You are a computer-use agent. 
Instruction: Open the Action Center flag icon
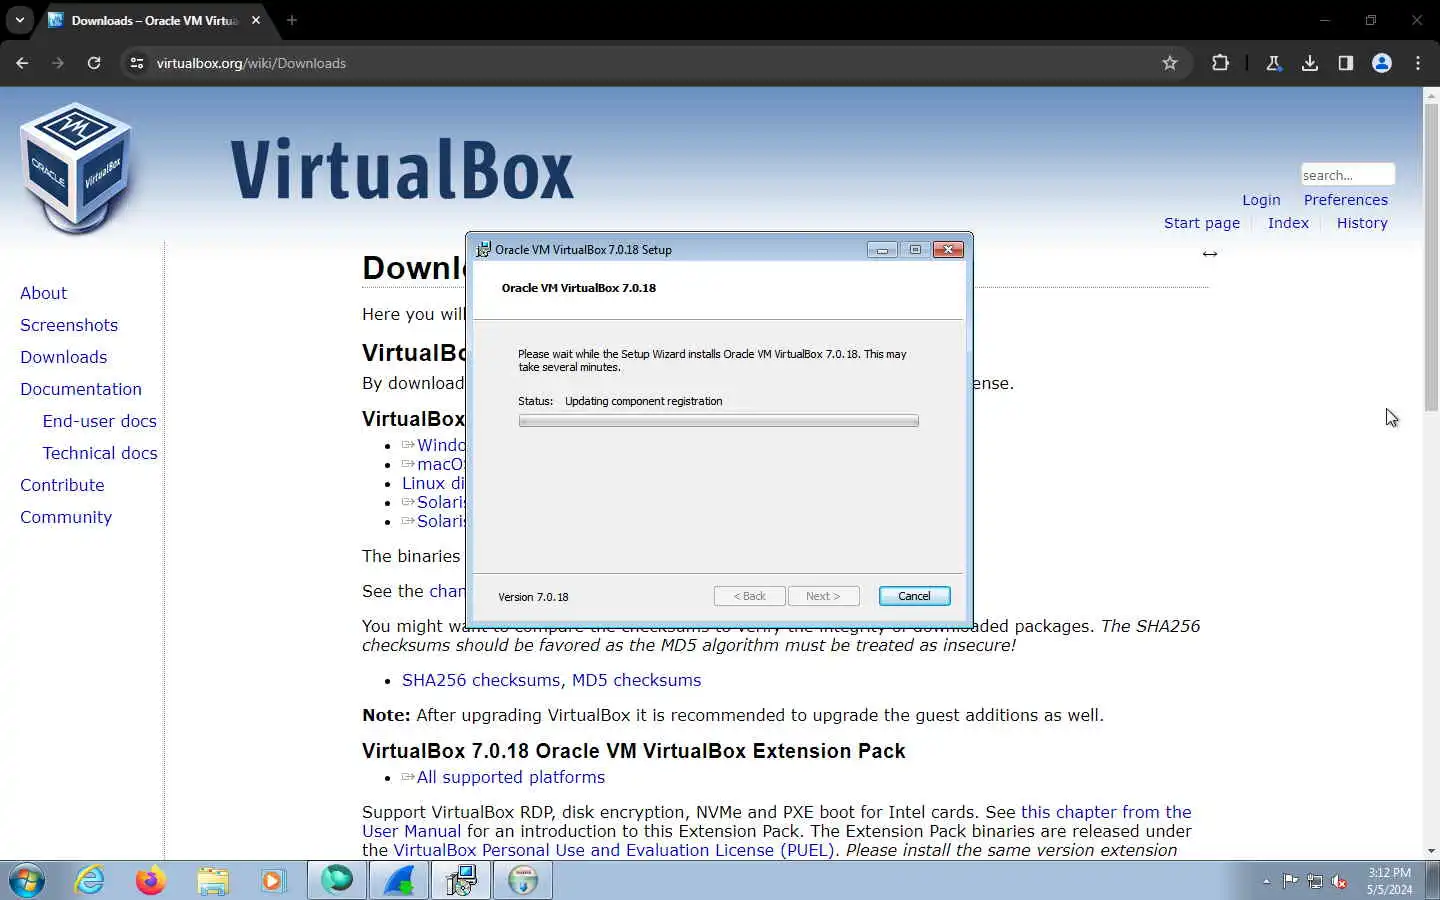[1290, 881]
